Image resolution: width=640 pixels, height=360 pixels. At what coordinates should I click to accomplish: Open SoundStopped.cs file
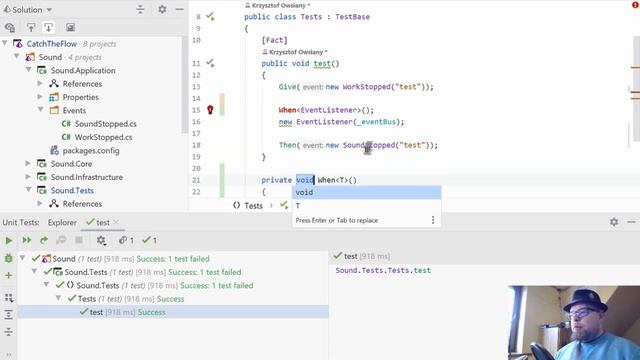pyautogui.click(x=105, y=124)
